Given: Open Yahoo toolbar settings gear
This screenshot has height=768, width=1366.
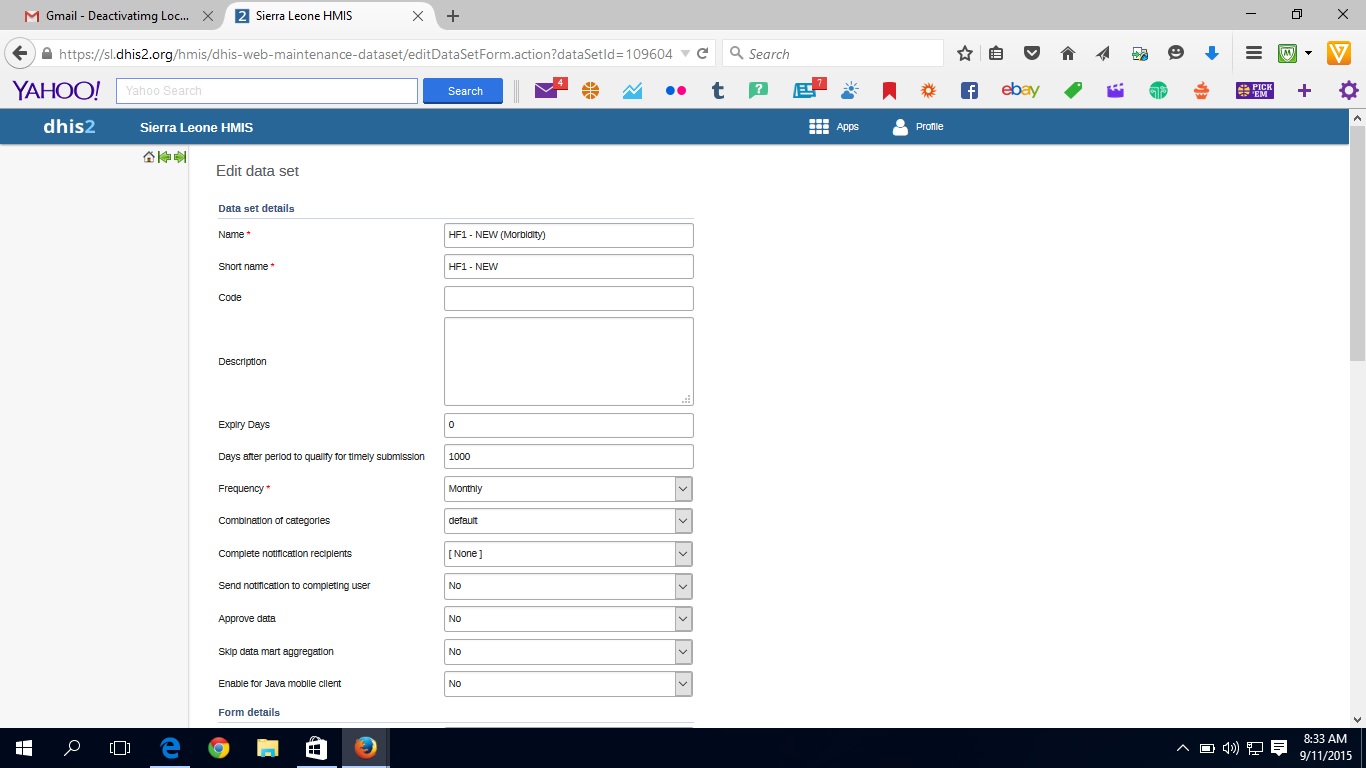Looking at the screenshot, I should [1348, 91].
